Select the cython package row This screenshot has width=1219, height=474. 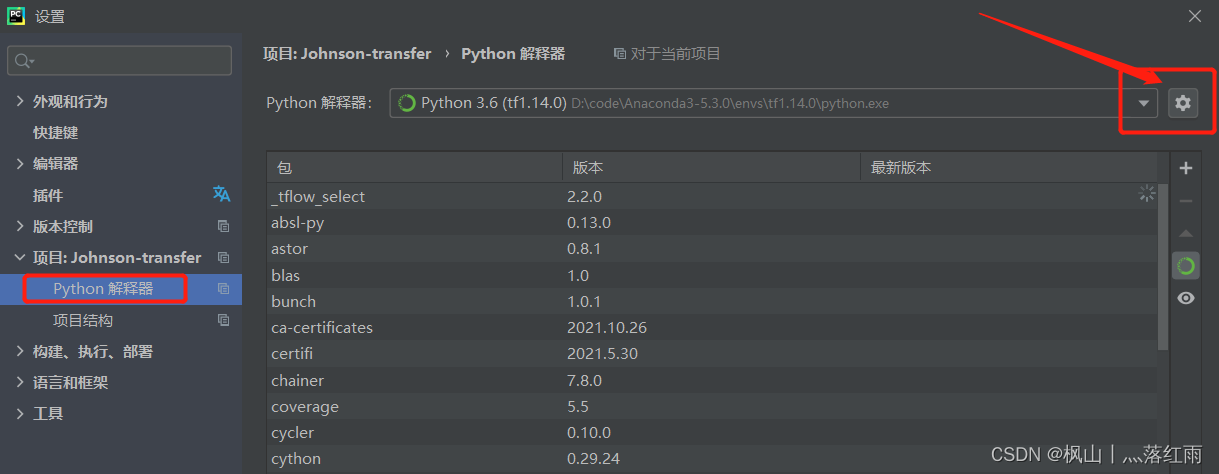tap(712, 459)
